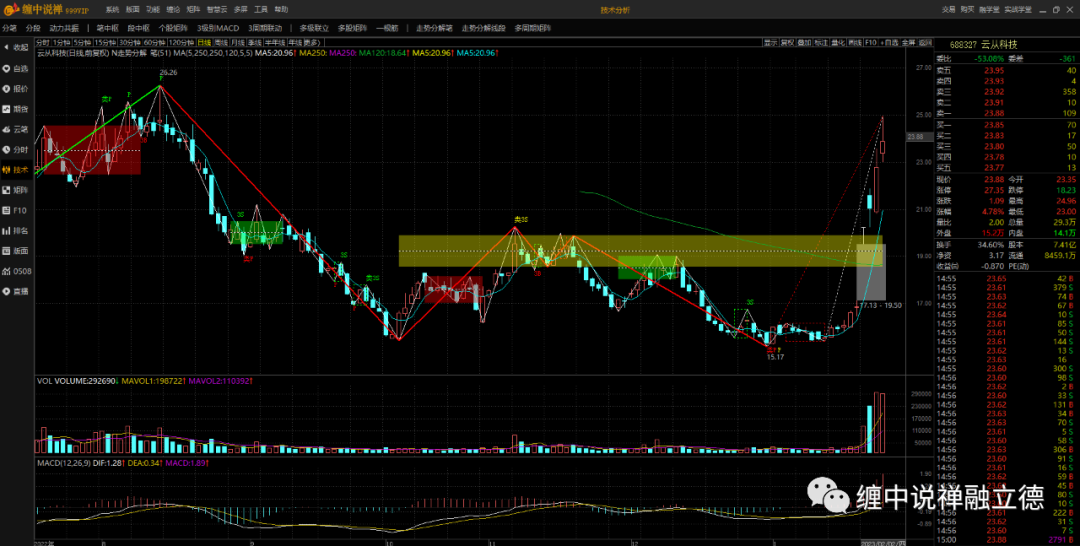This screenshot has height=546, width=1080.
Task: Open 版面 layout in sidebar
Action: click(x=16, y=251)
